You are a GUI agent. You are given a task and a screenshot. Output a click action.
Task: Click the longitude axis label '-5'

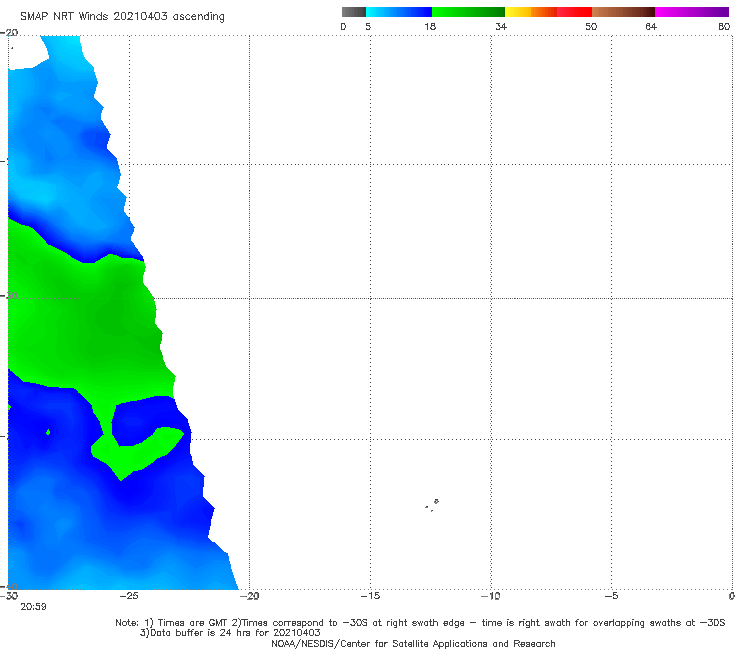point(611,596)
